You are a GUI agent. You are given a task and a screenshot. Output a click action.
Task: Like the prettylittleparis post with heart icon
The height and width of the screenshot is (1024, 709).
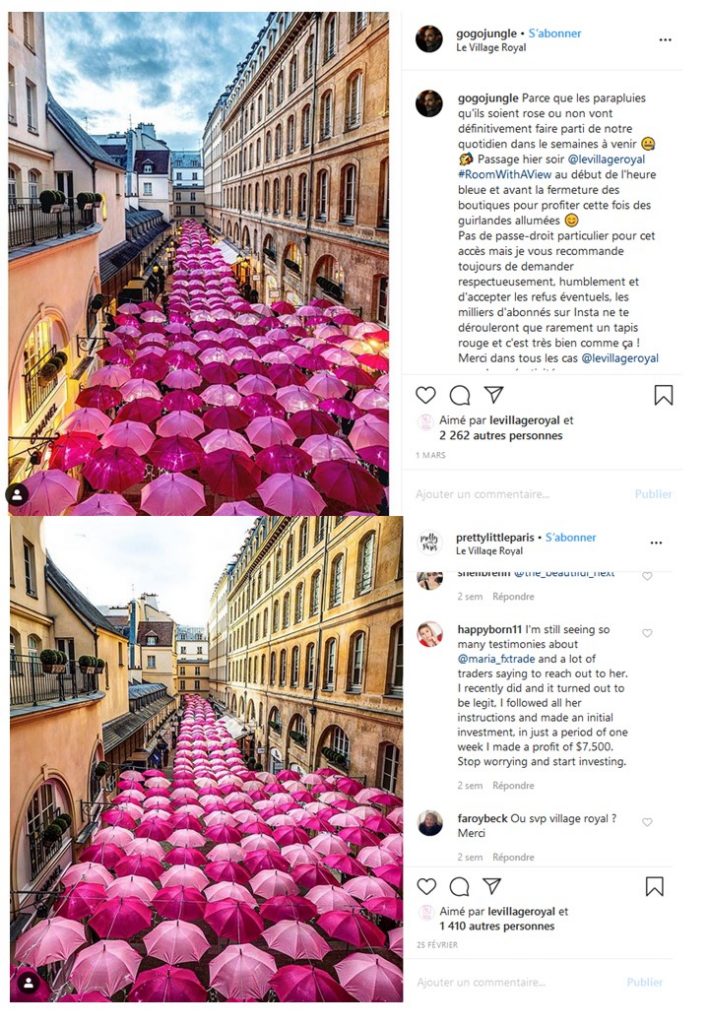point(426,886)
